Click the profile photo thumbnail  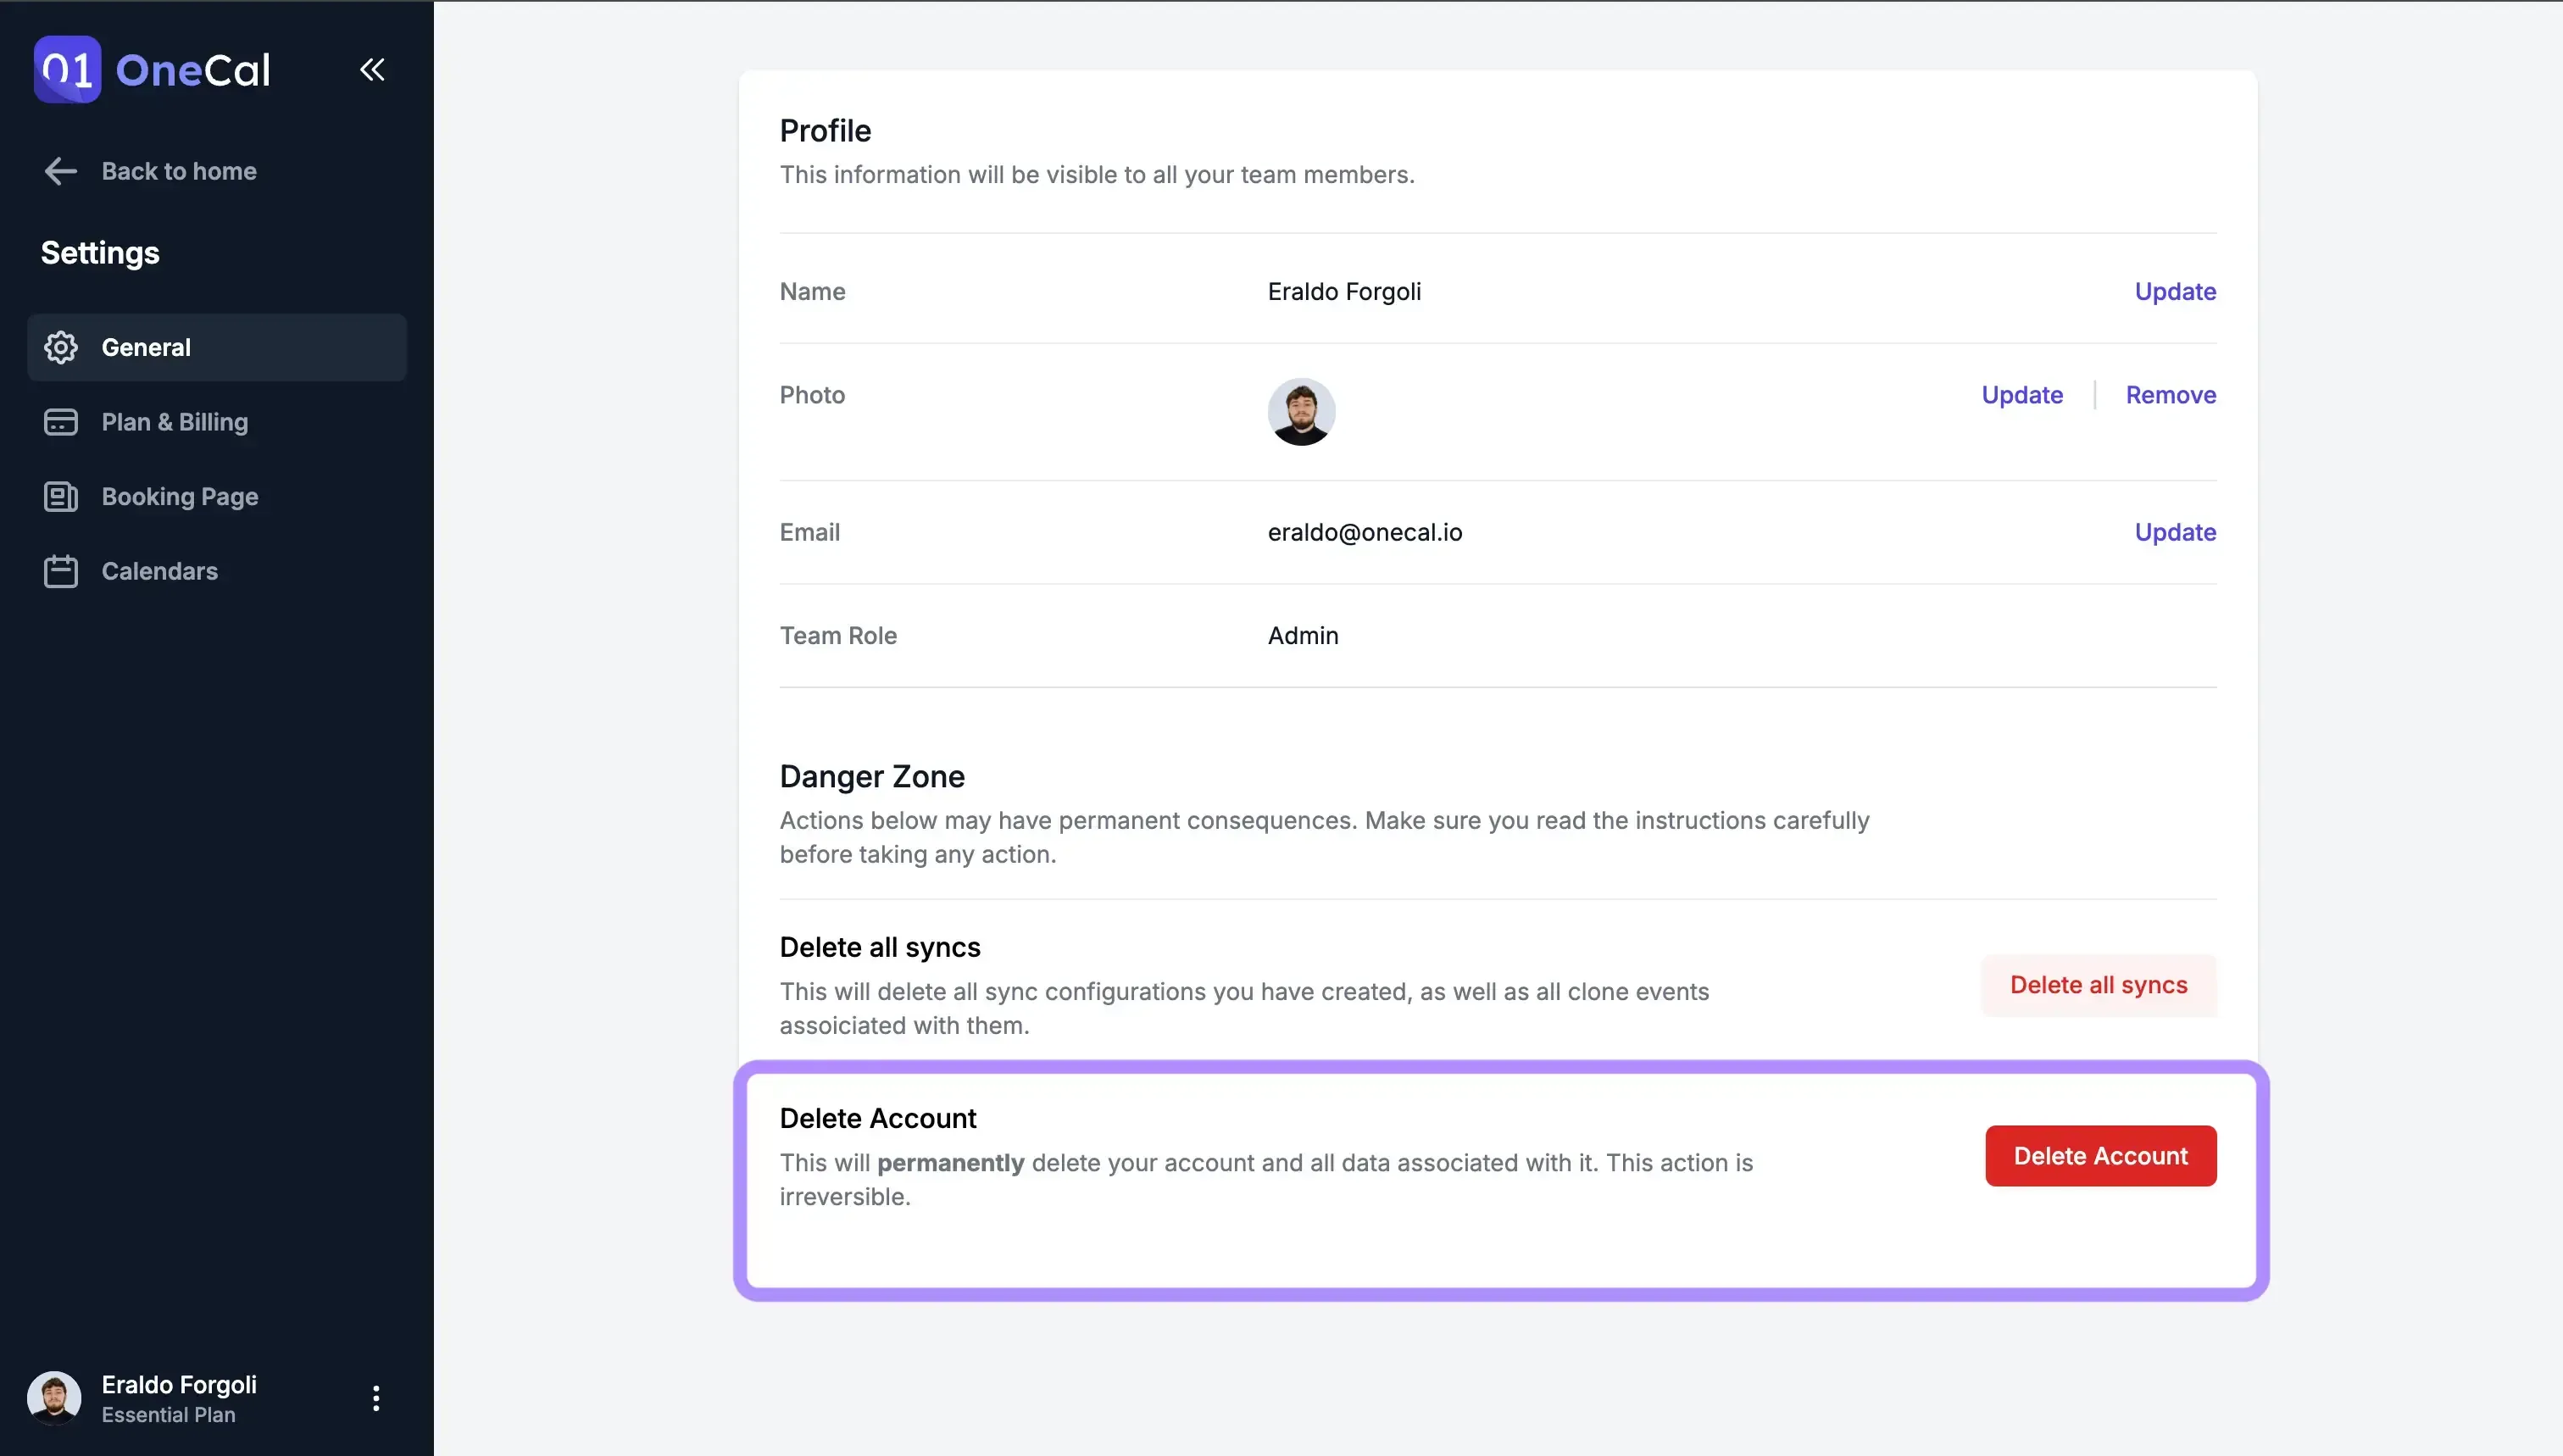coord(1301,412)
